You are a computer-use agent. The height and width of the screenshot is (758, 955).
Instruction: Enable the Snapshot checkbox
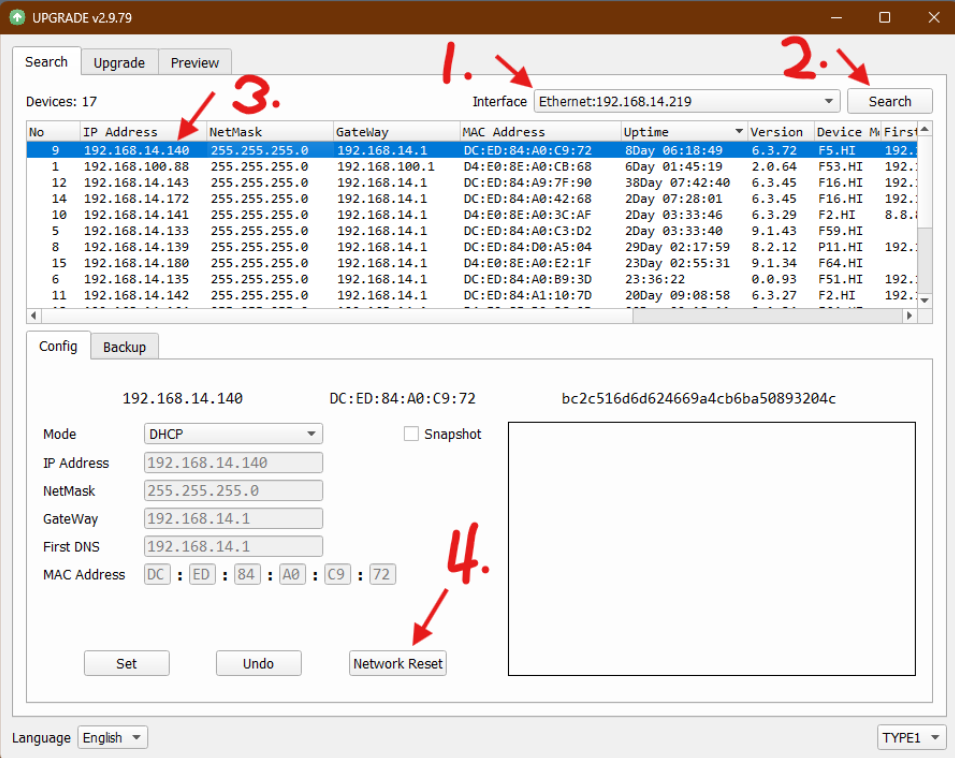coord(411,434)
